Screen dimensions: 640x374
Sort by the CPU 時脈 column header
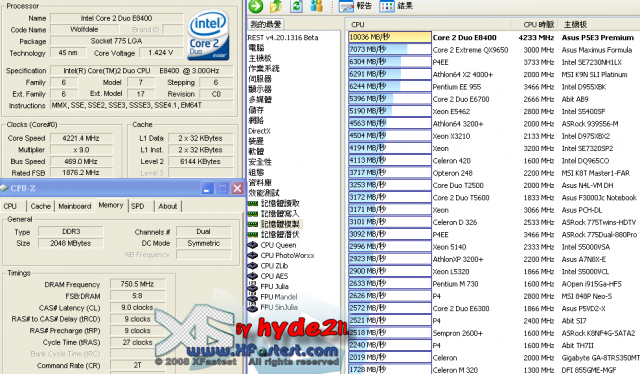point(538,24)
